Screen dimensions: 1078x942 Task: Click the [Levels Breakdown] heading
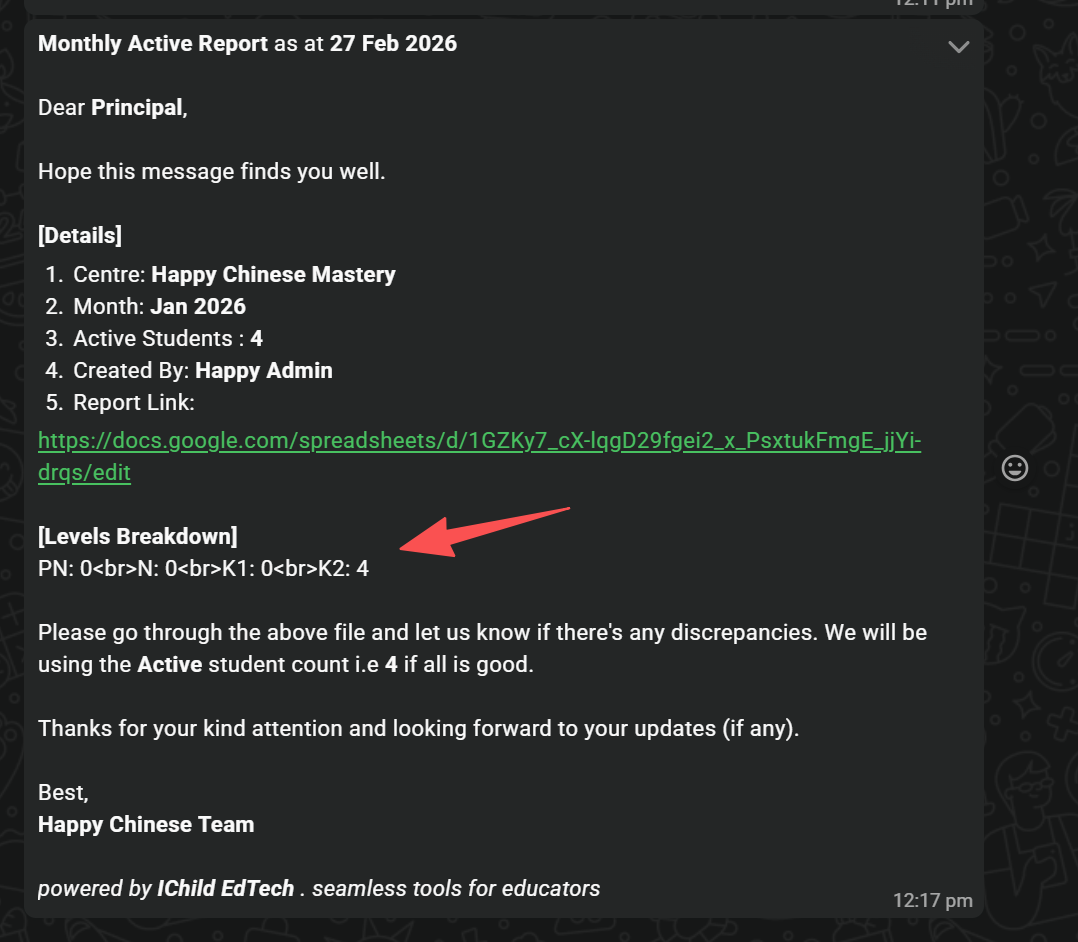[137, 536]
